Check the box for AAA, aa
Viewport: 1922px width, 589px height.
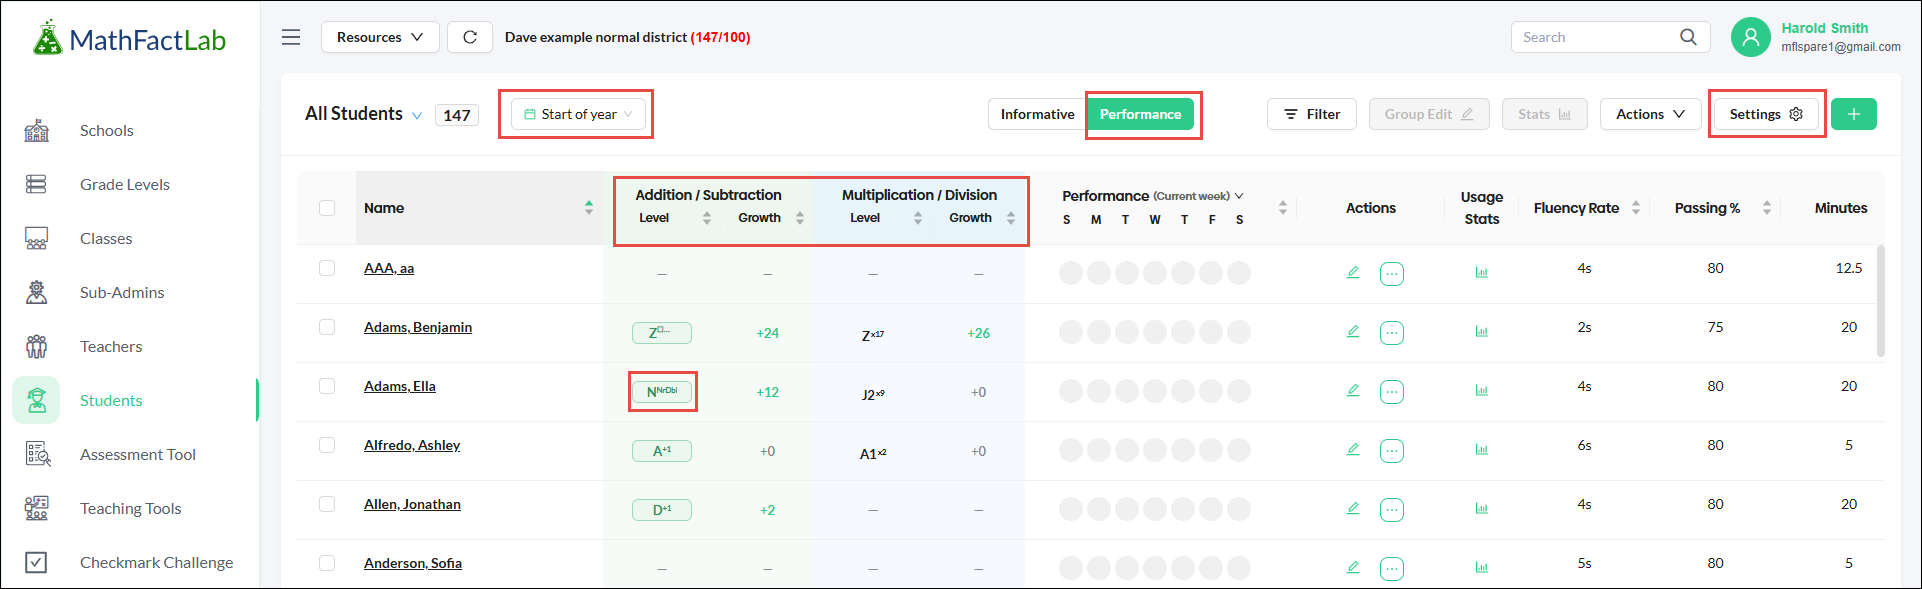(327, 268)
